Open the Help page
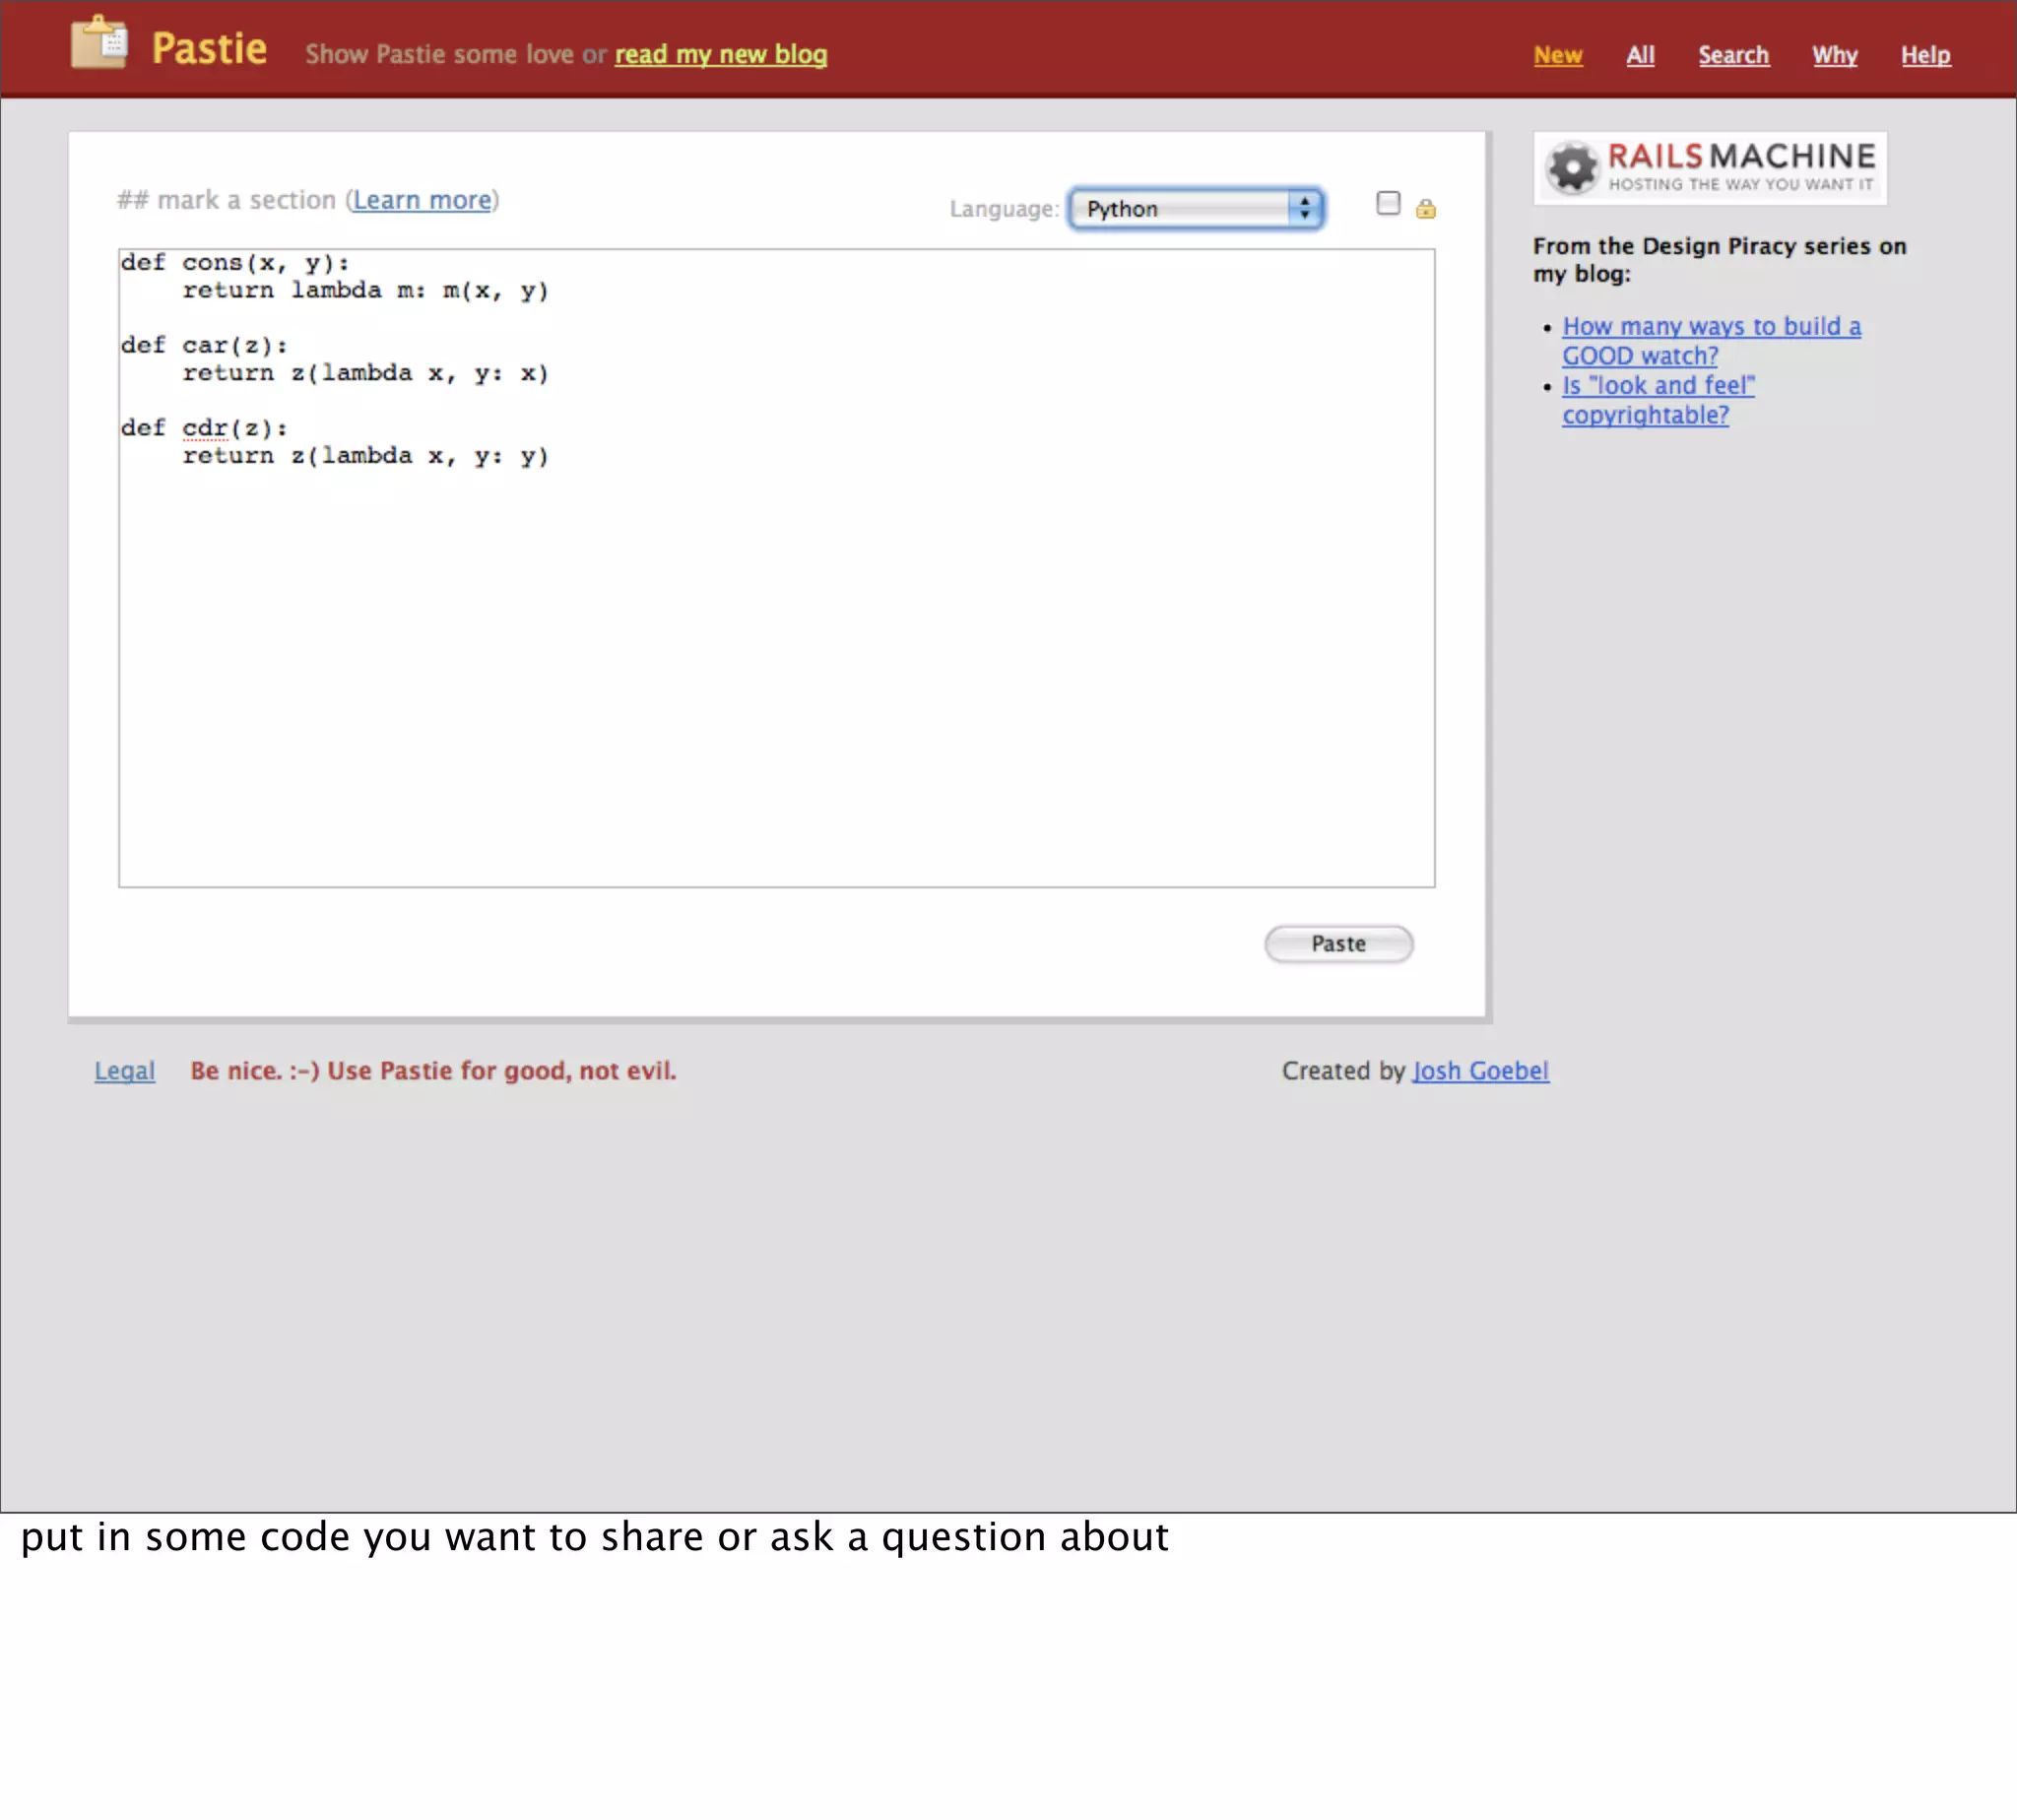The height and width of the screenshot is (1820, 2017). 1925,55
